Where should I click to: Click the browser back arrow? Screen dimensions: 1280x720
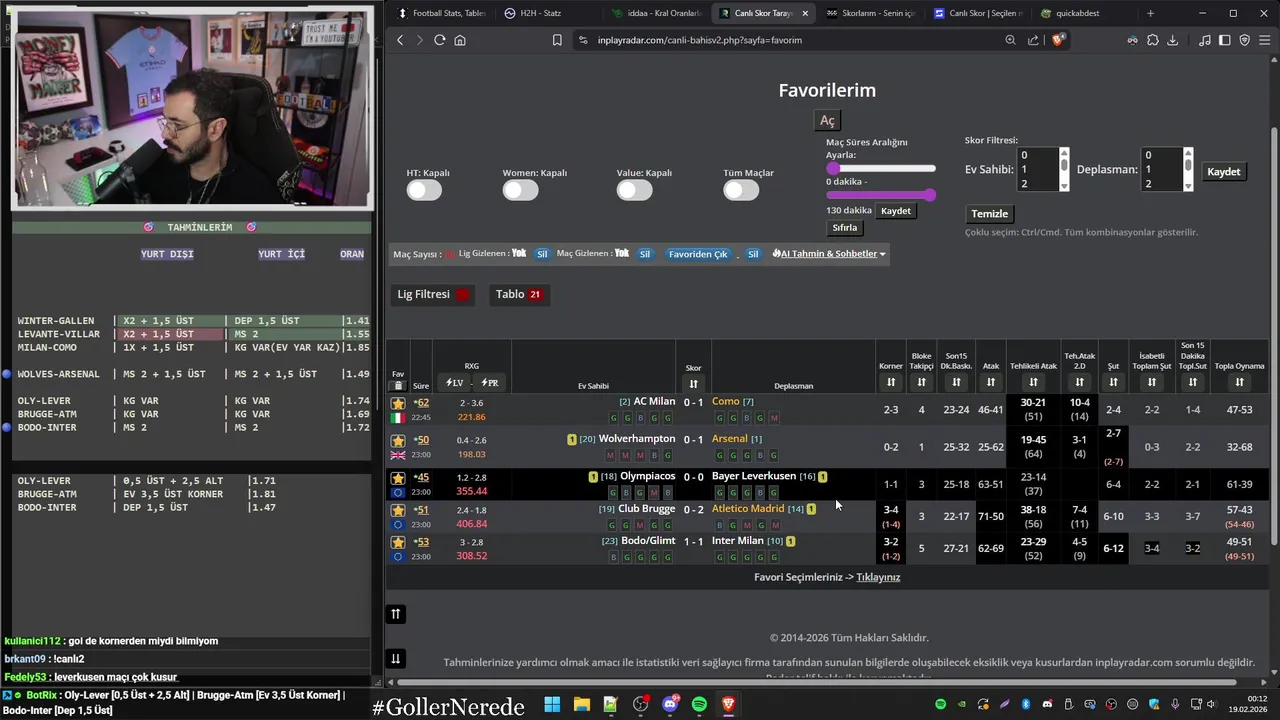(400, 40)
